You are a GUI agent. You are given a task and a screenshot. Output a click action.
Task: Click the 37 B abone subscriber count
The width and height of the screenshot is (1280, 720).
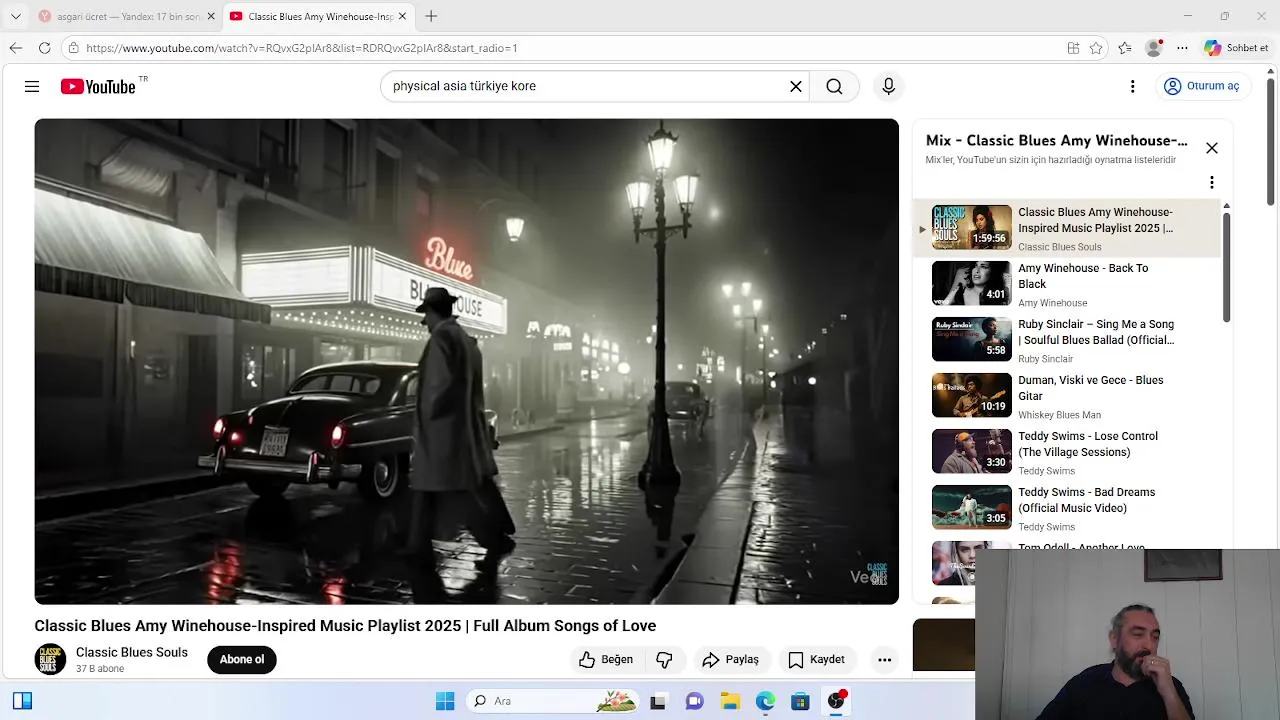click(x=100, y=669)
